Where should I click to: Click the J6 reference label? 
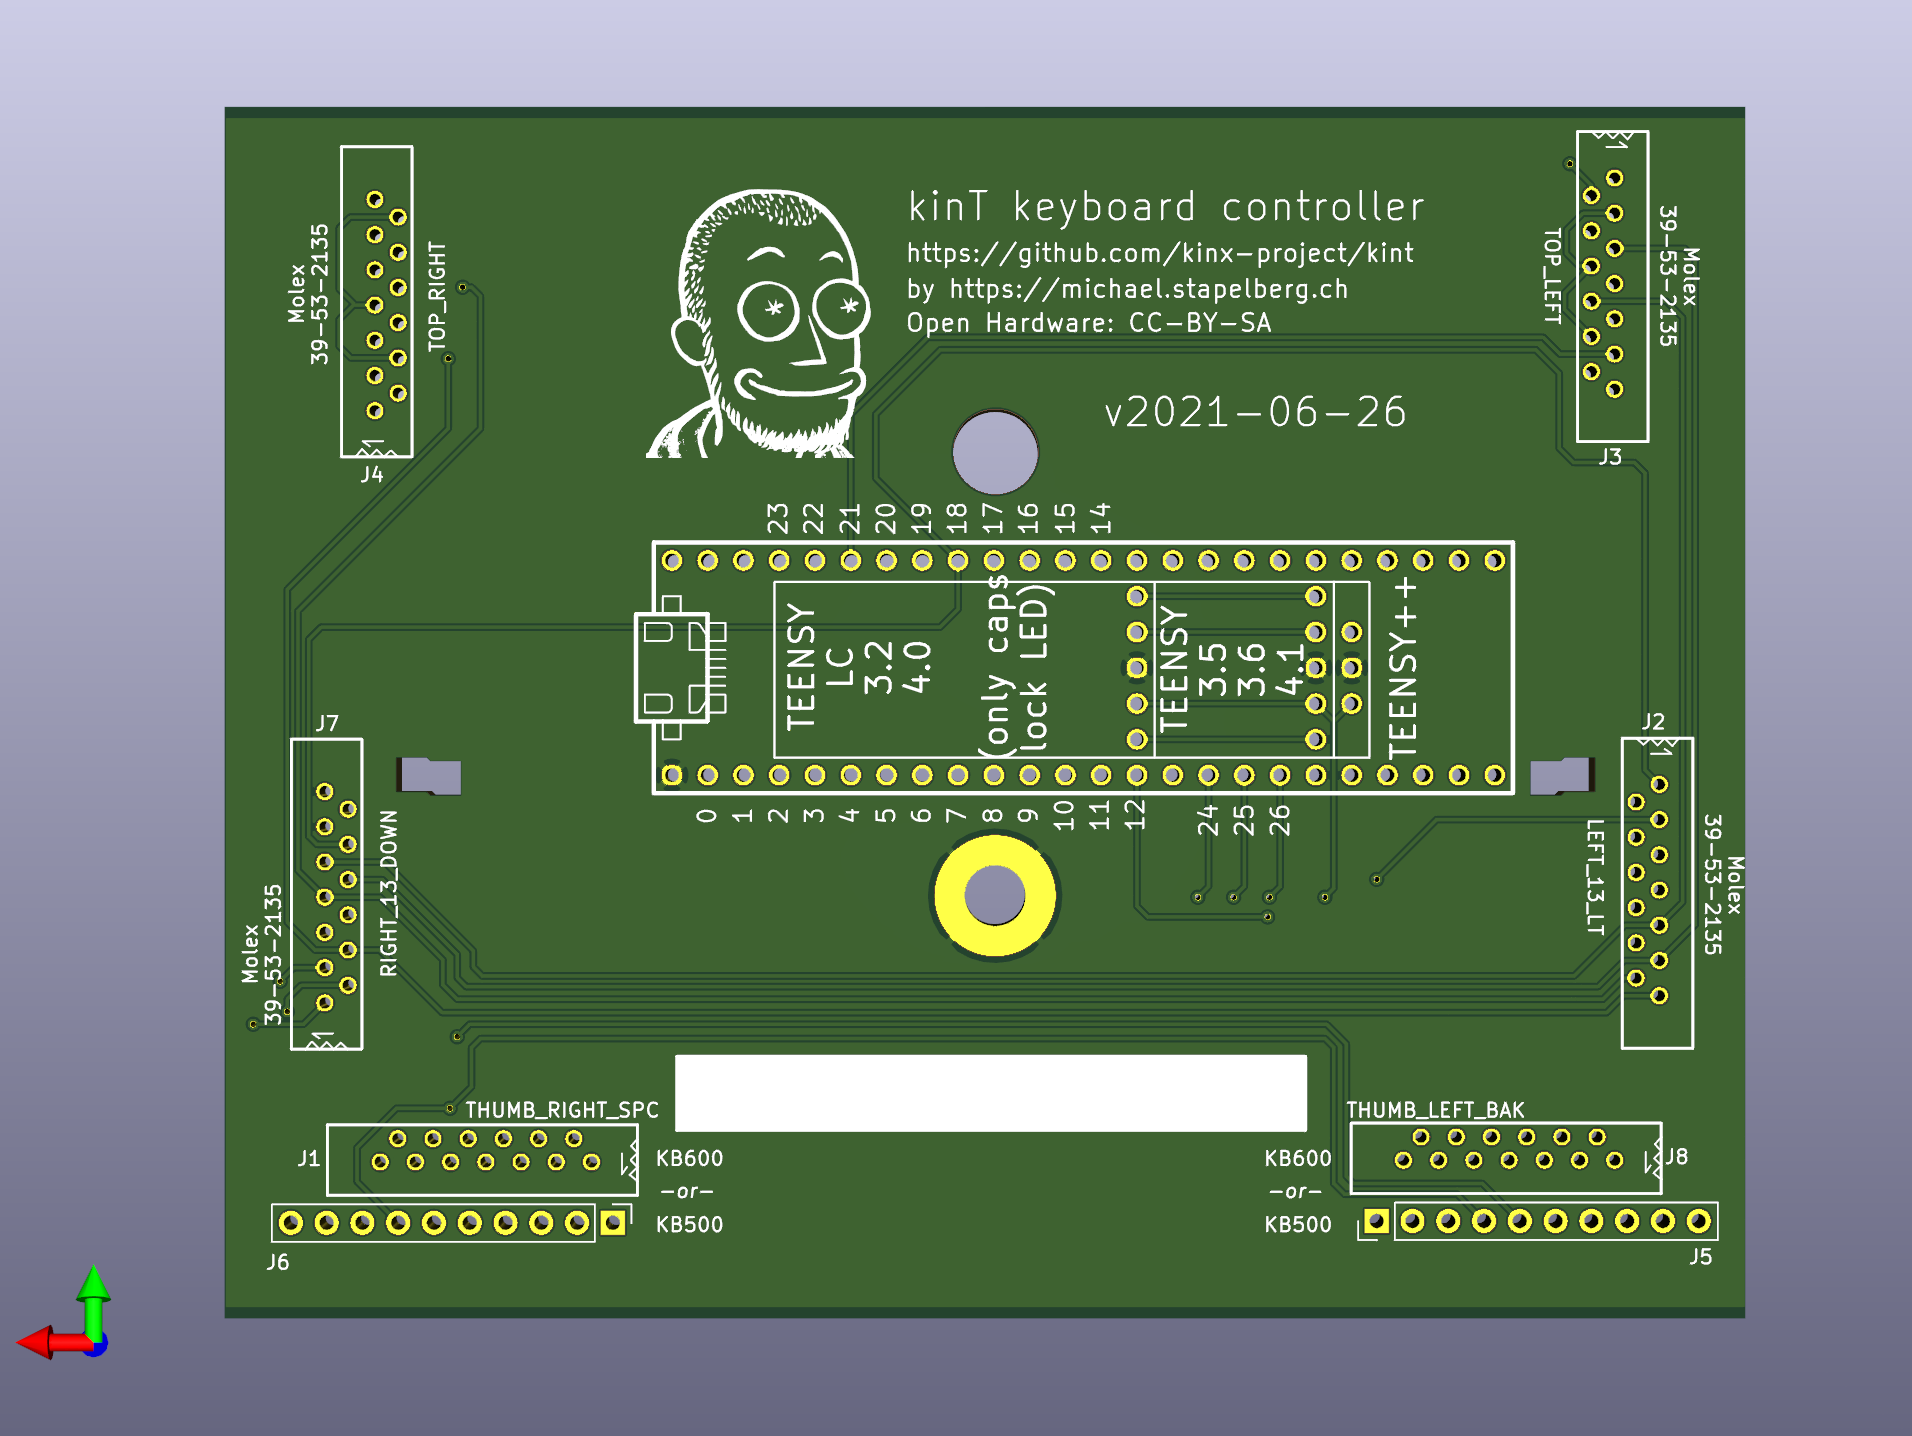tap(278, 1262)
